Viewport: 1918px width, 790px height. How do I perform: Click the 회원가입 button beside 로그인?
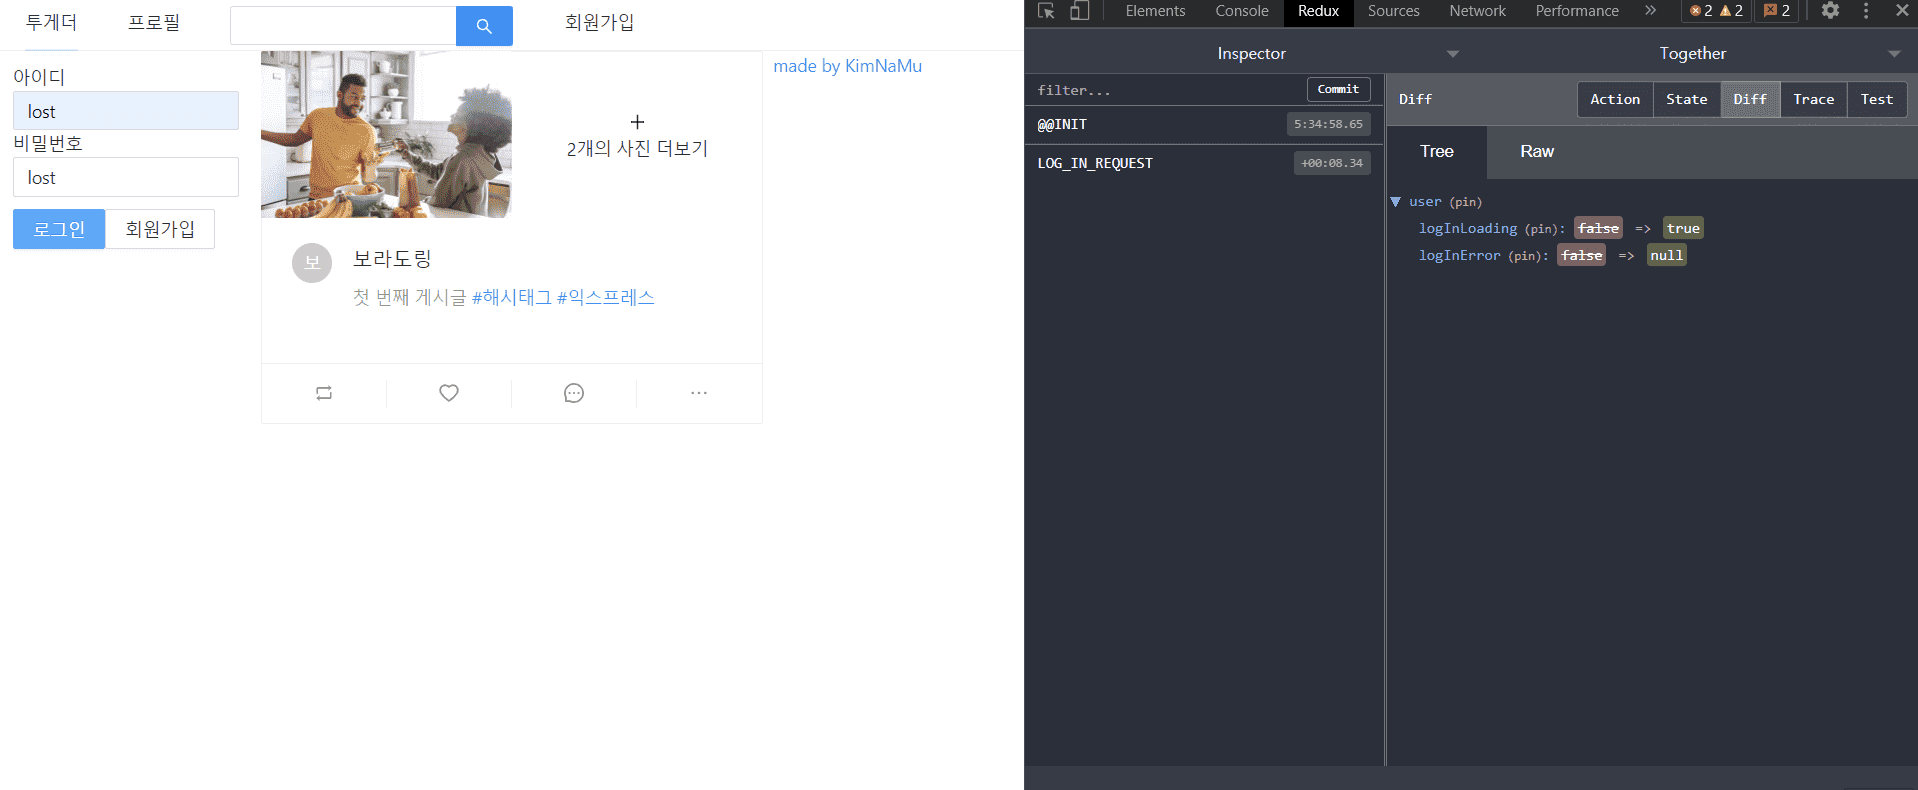click(x=160, y=229)
